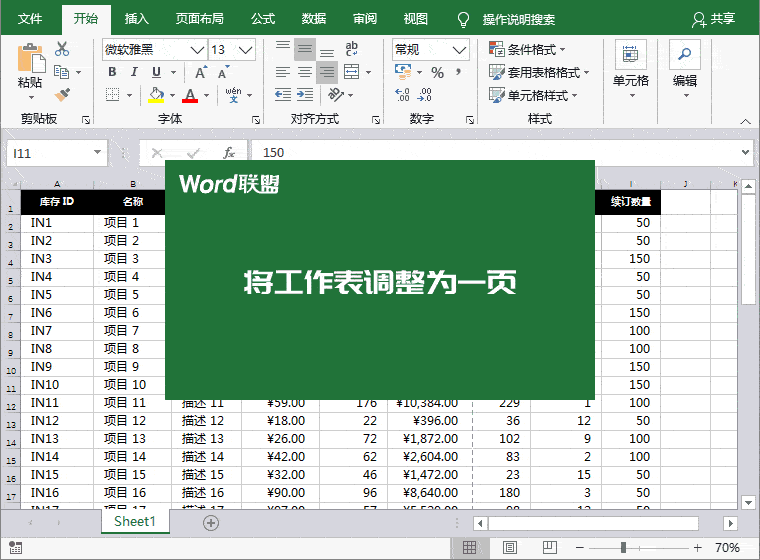Click the Cut scissors icon
The width and height of the screenshot is (760, 560).
pos(62,49)
